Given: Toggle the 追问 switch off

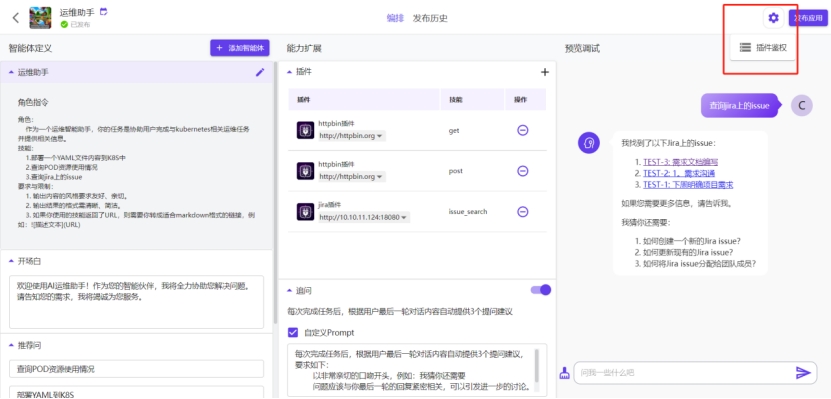Looking at the screenshot, I should point(541,290).
